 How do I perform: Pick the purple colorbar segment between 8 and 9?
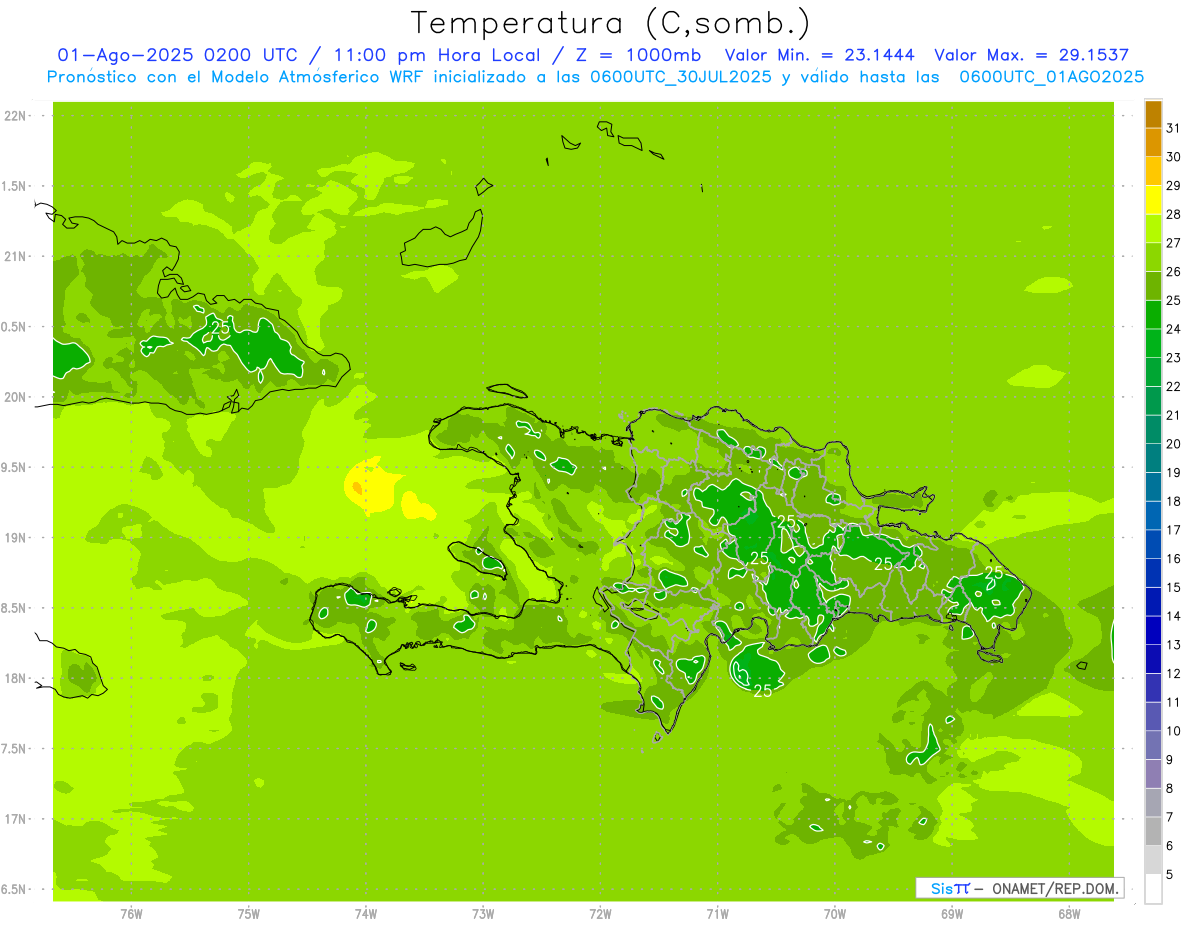click(1153, 774)
